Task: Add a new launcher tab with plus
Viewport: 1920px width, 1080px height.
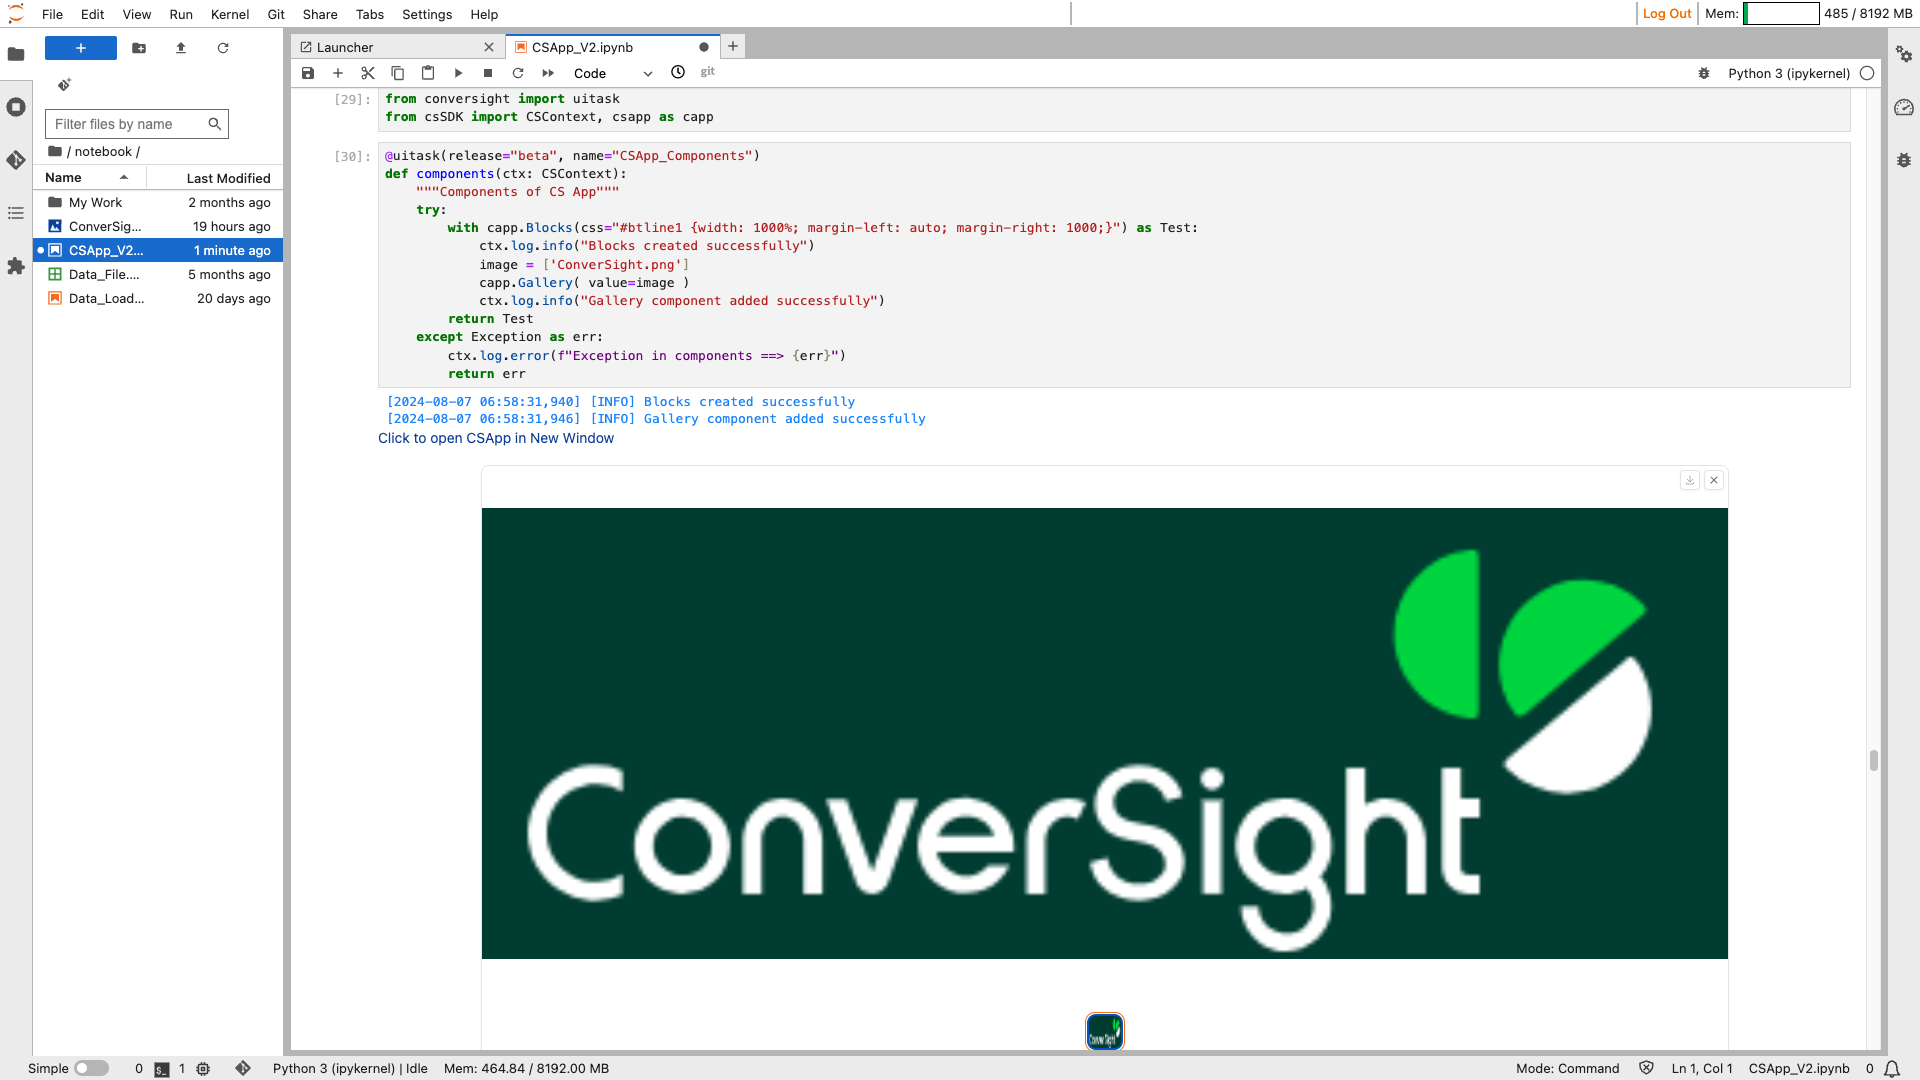Action: [x=733, y=46]
